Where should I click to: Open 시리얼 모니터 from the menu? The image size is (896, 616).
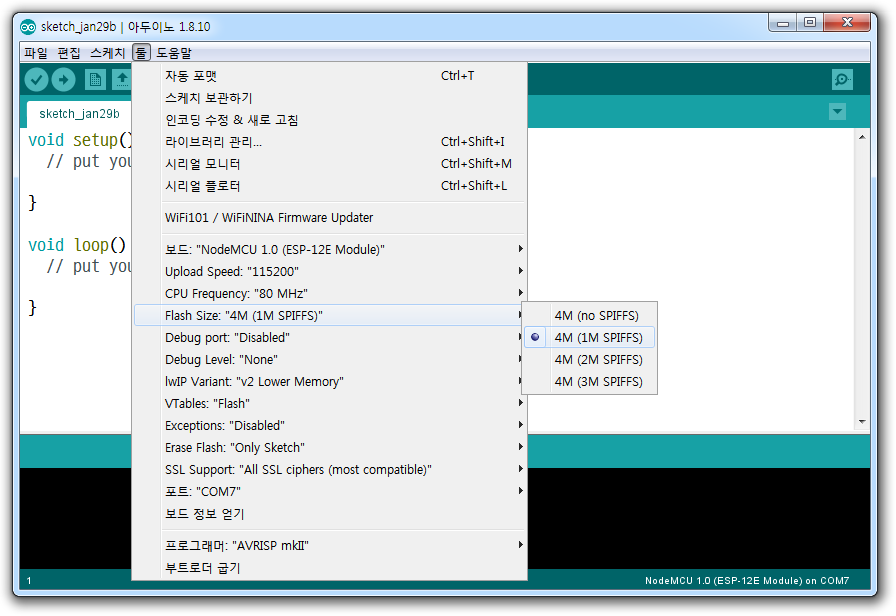click(x=330, y=164)
